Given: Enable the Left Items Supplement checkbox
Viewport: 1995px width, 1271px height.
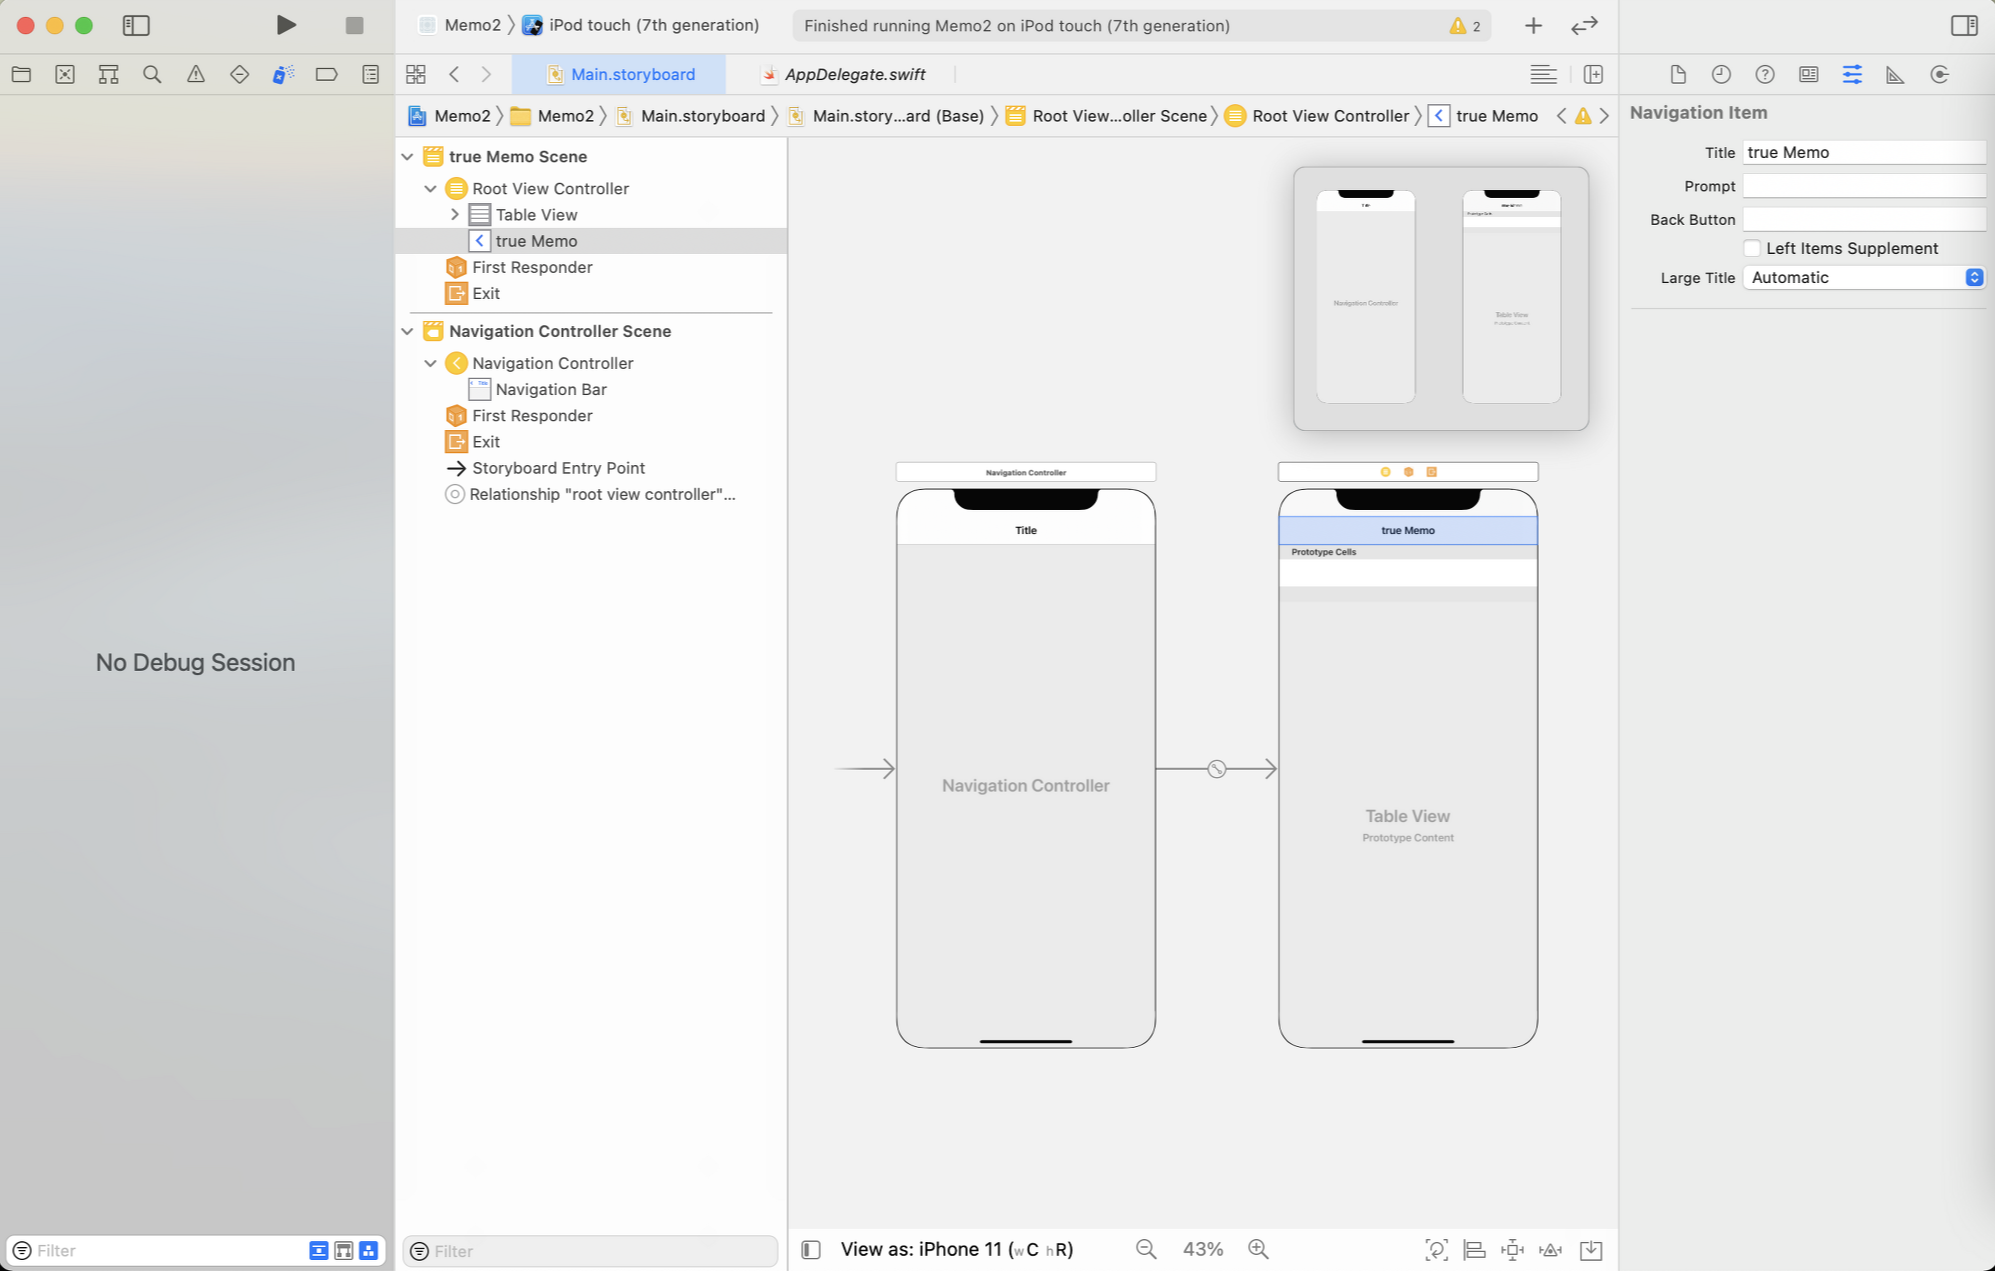Looking at the screenshot, I should [x=1751, y=248].
